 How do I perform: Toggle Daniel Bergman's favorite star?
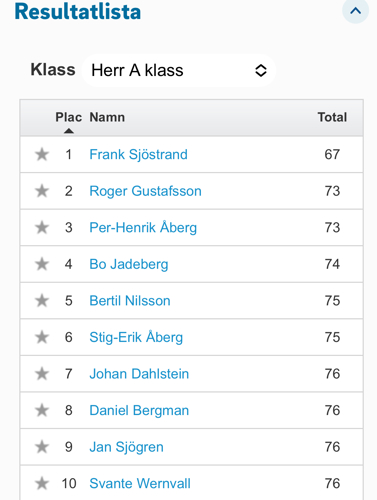pyautogui.click(x=42, y=410)
